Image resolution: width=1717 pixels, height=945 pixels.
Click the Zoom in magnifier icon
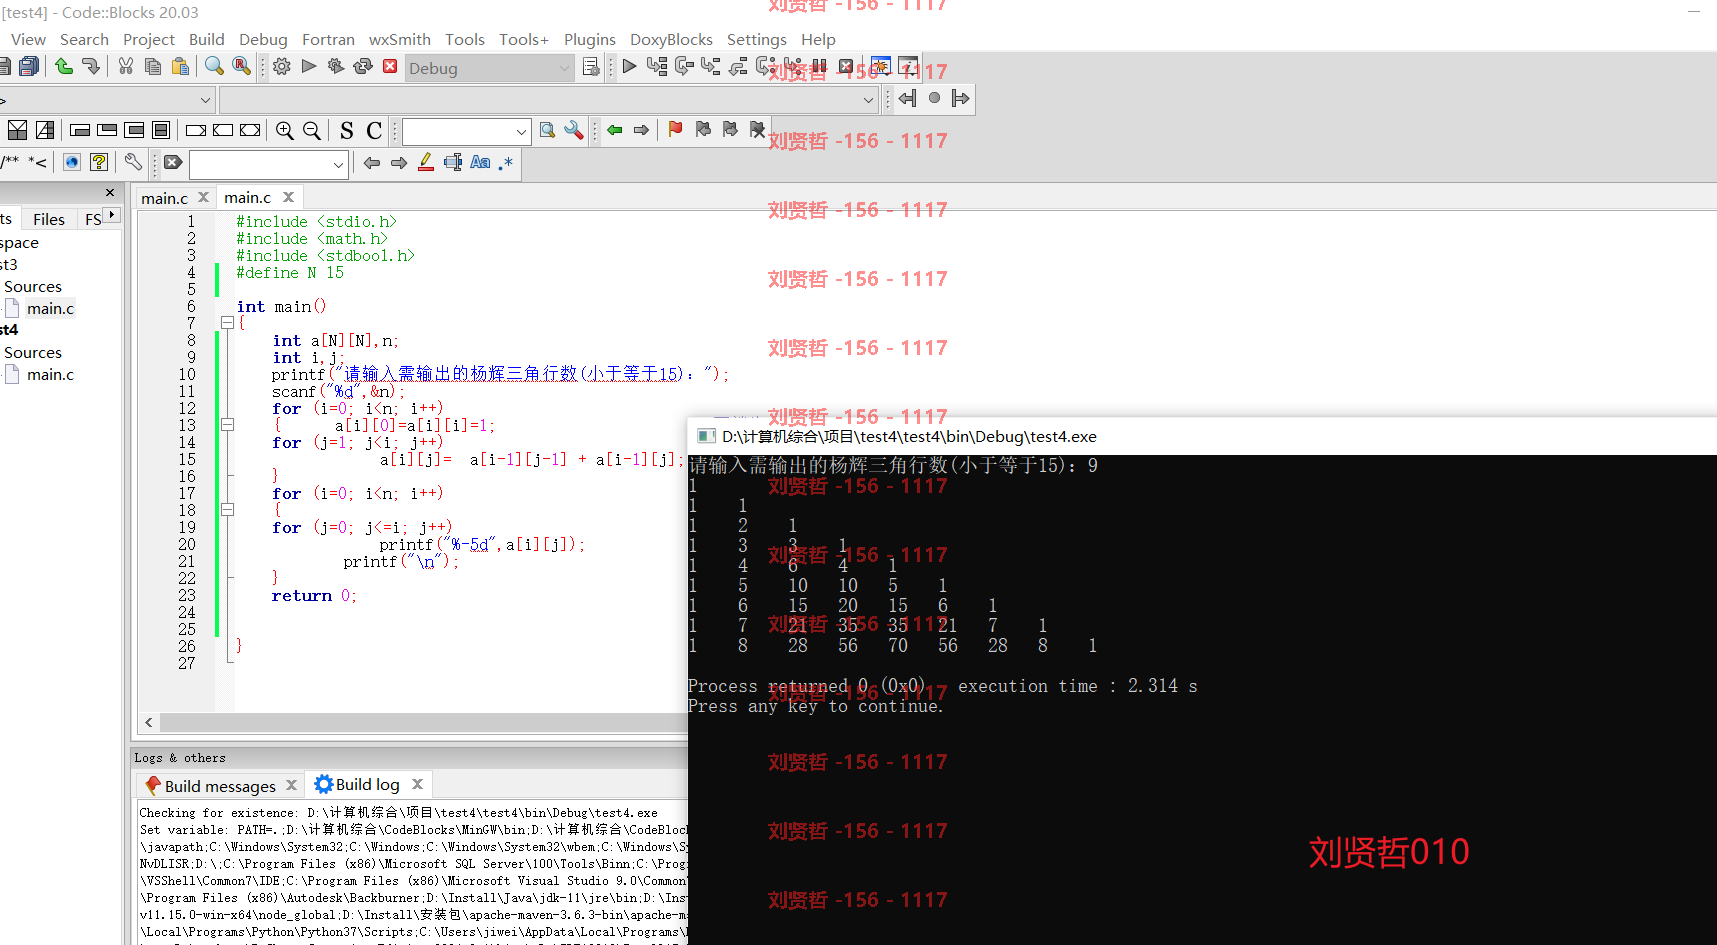point(285,130)
